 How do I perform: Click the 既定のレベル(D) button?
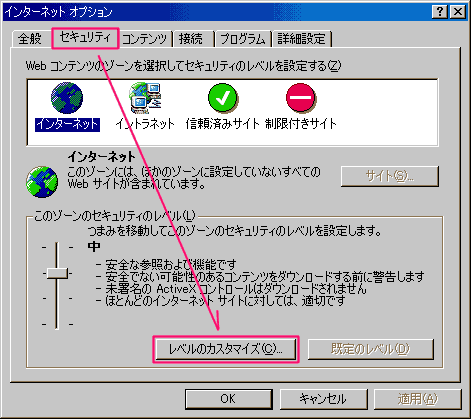[x=371, y=349]
